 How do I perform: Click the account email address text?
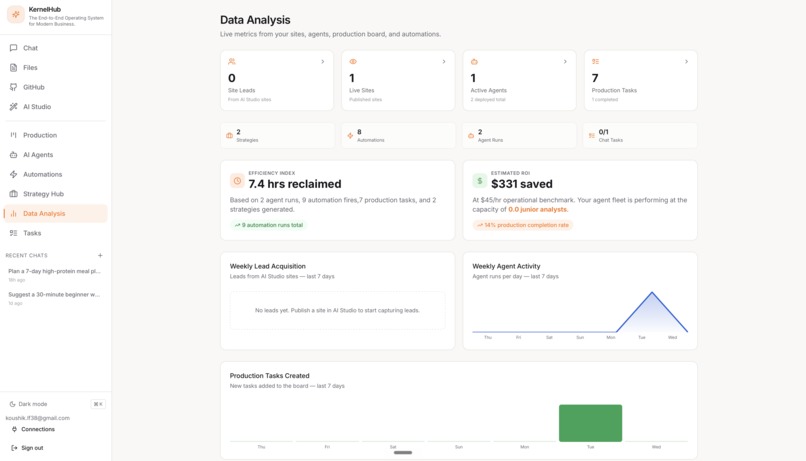click(x=38, y=418)
